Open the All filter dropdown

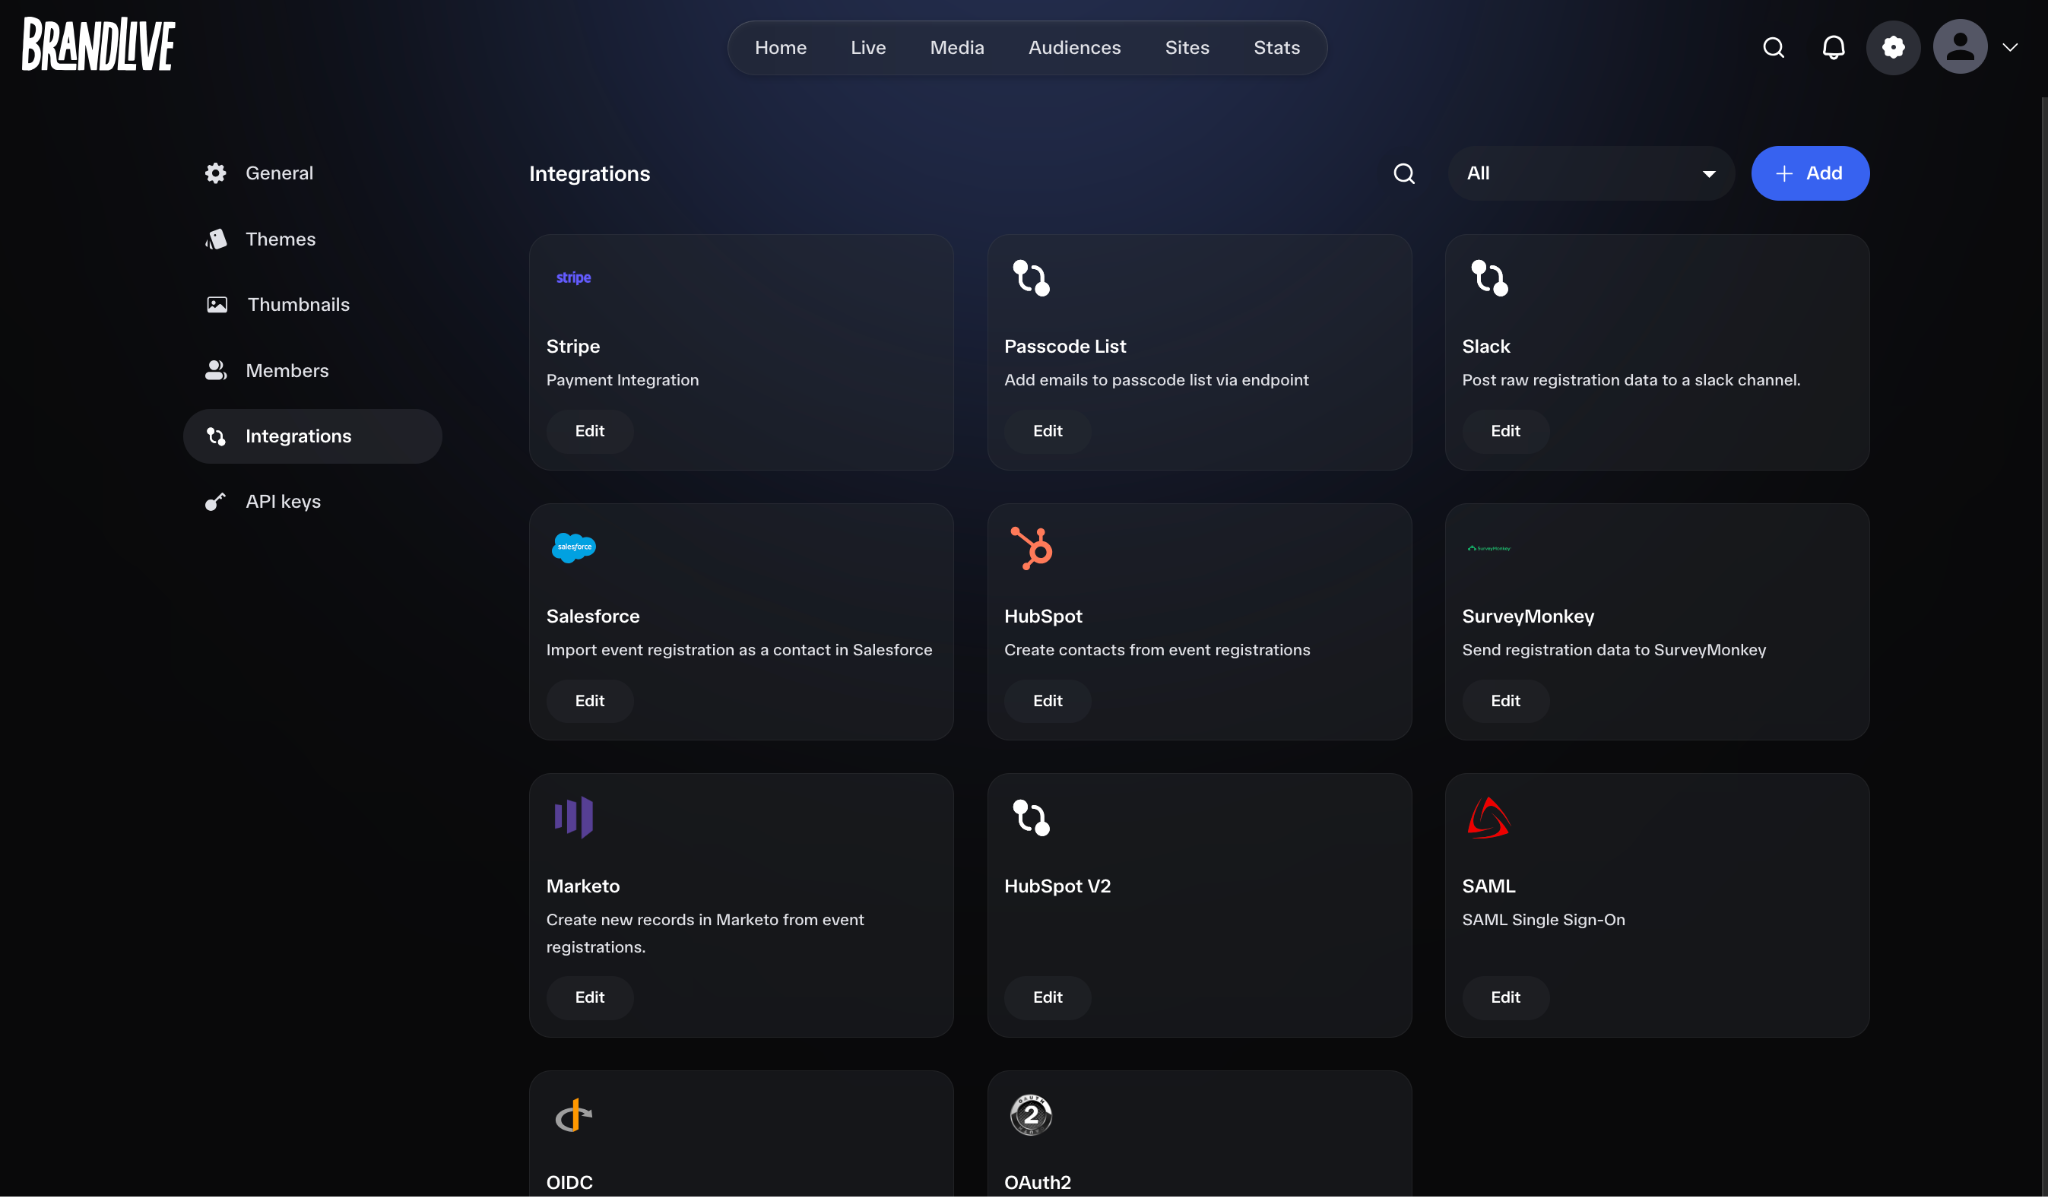pos(1591,173)
